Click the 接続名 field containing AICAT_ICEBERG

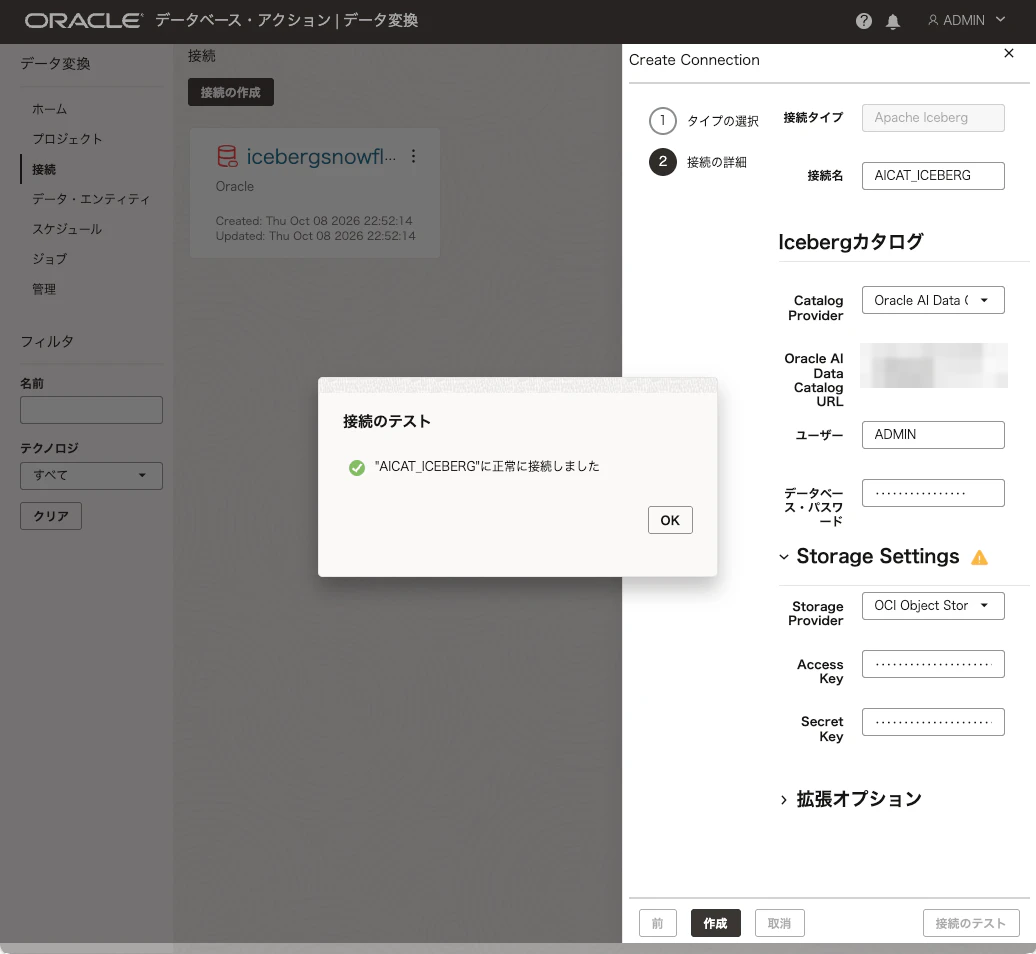click(x=933, y=176)
